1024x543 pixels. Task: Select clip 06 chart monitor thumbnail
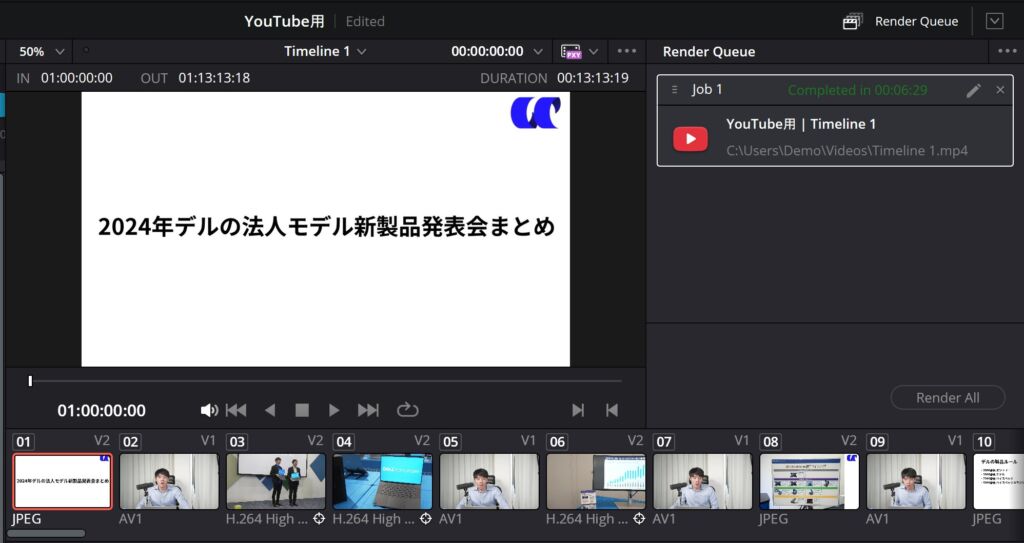tap(596, 482)
